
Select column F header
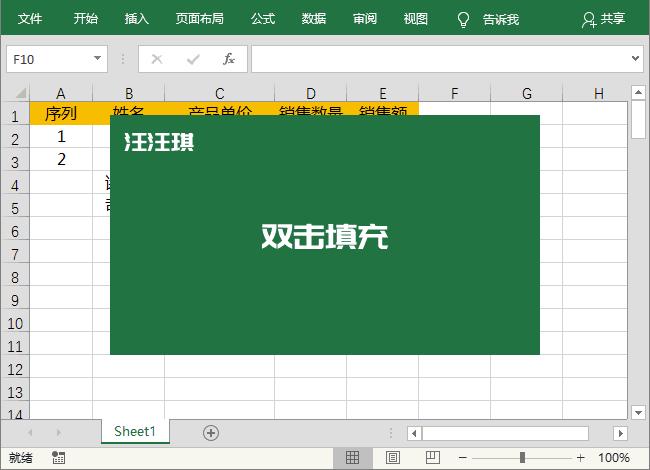tap(454, 93)
